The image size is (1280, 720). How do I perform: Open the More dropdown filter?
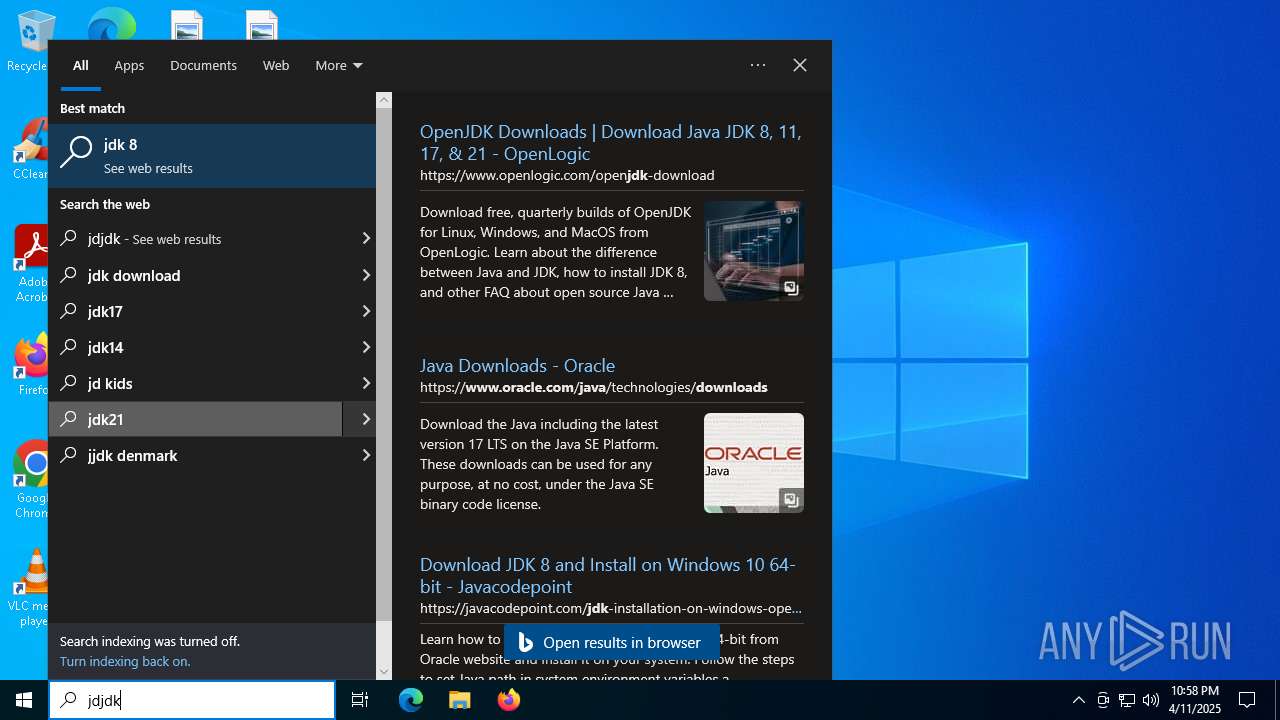(x=339, y=65)
